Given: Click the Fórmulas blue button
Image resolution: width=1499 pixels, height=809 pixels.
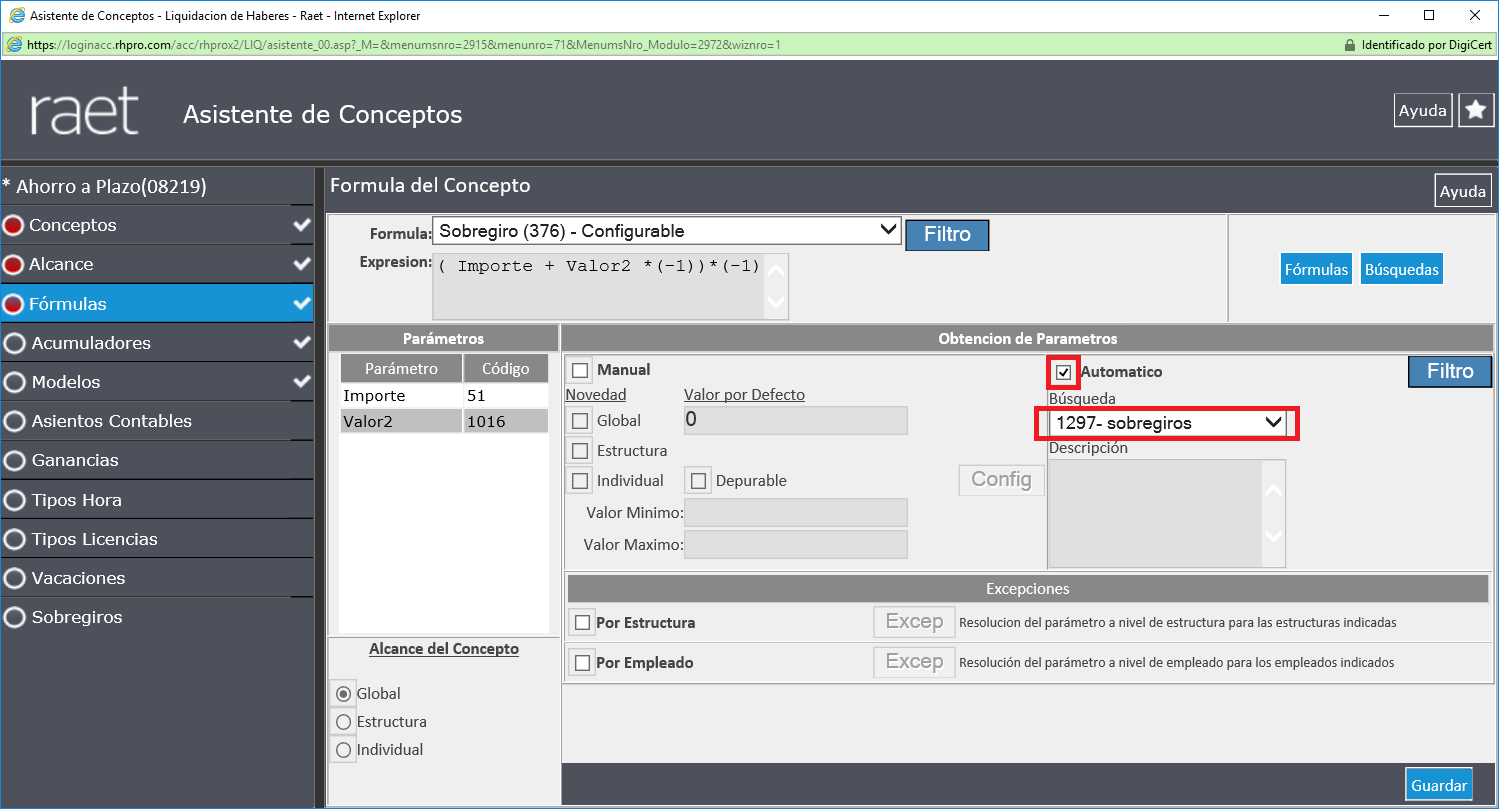Looking at the screenshot, I should (1317, 269).
